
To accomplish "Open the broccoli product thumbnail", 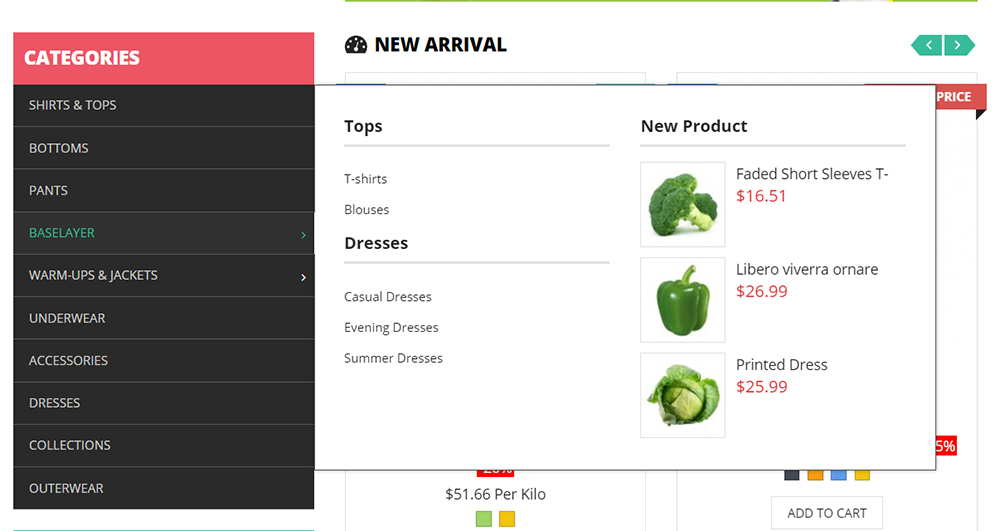I will pyautogui.click(x=682, y=204).
